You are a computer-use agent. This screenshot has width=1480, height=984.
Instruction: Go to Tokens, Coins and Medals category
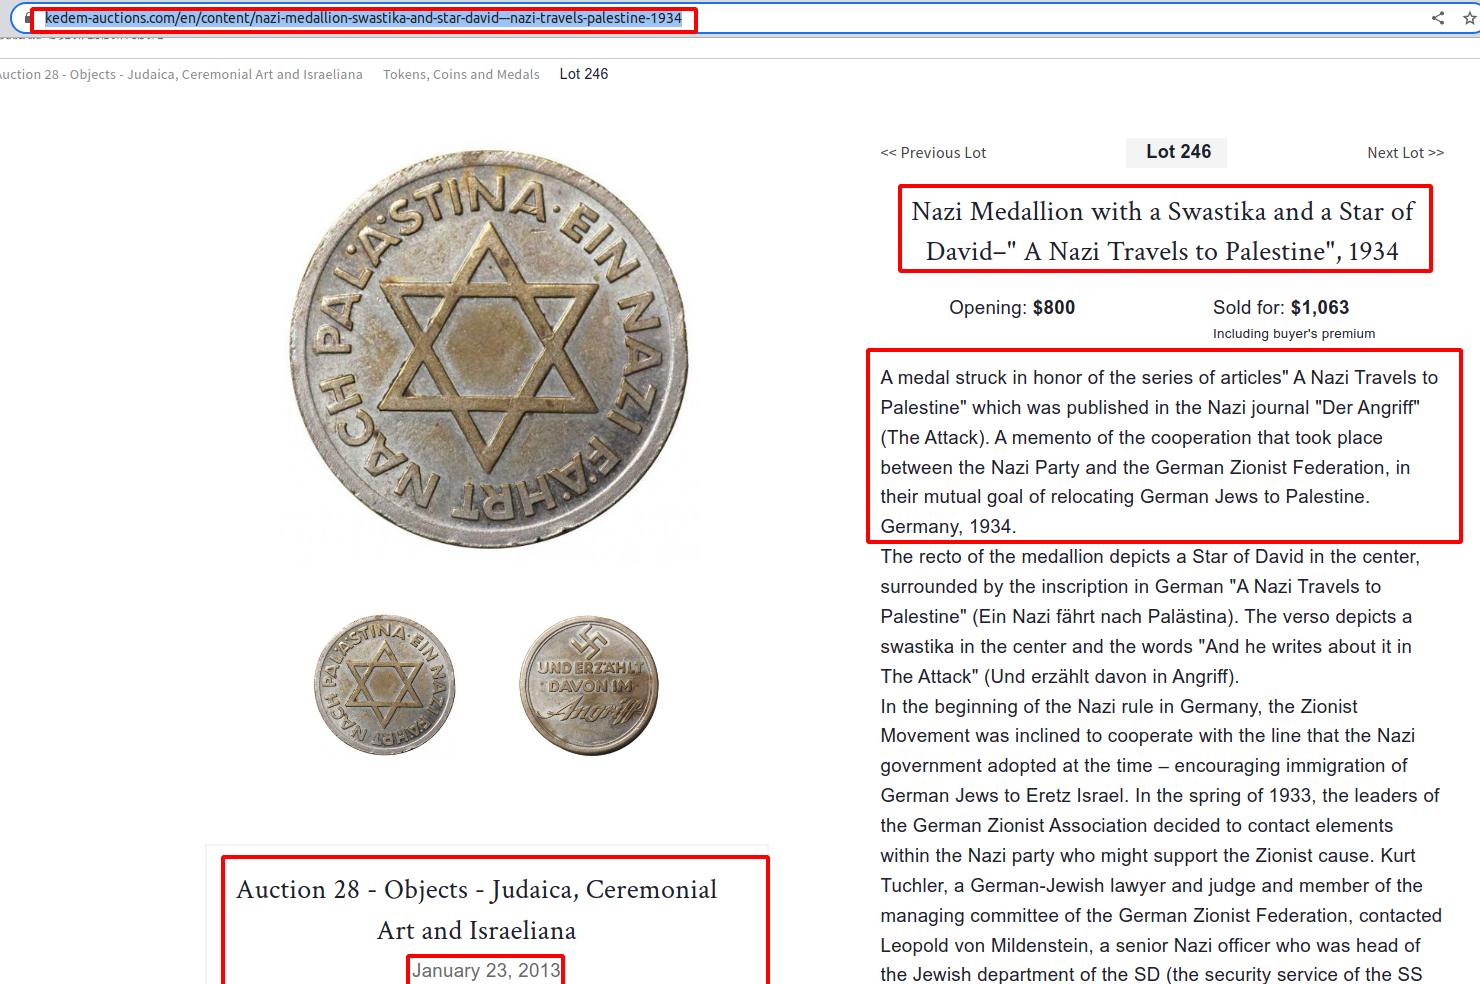pyautogui.click(x=461, y=75)
